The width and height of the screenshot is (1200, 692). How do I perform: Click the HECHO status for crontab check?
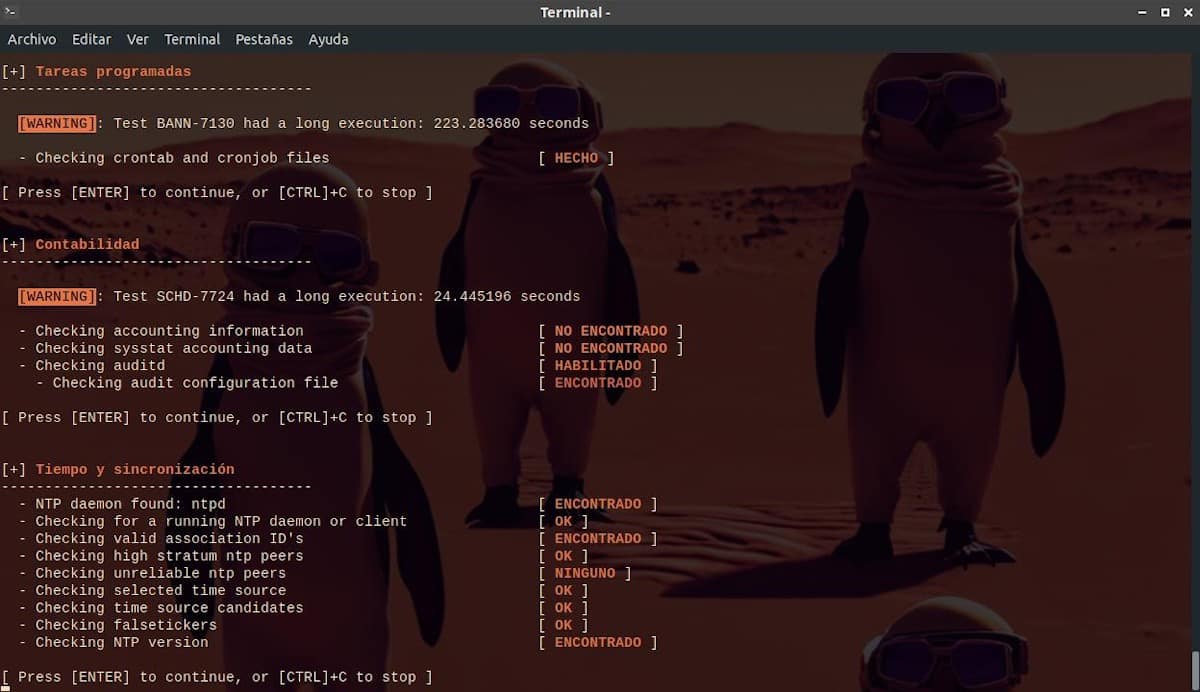[x=576, y=158]
